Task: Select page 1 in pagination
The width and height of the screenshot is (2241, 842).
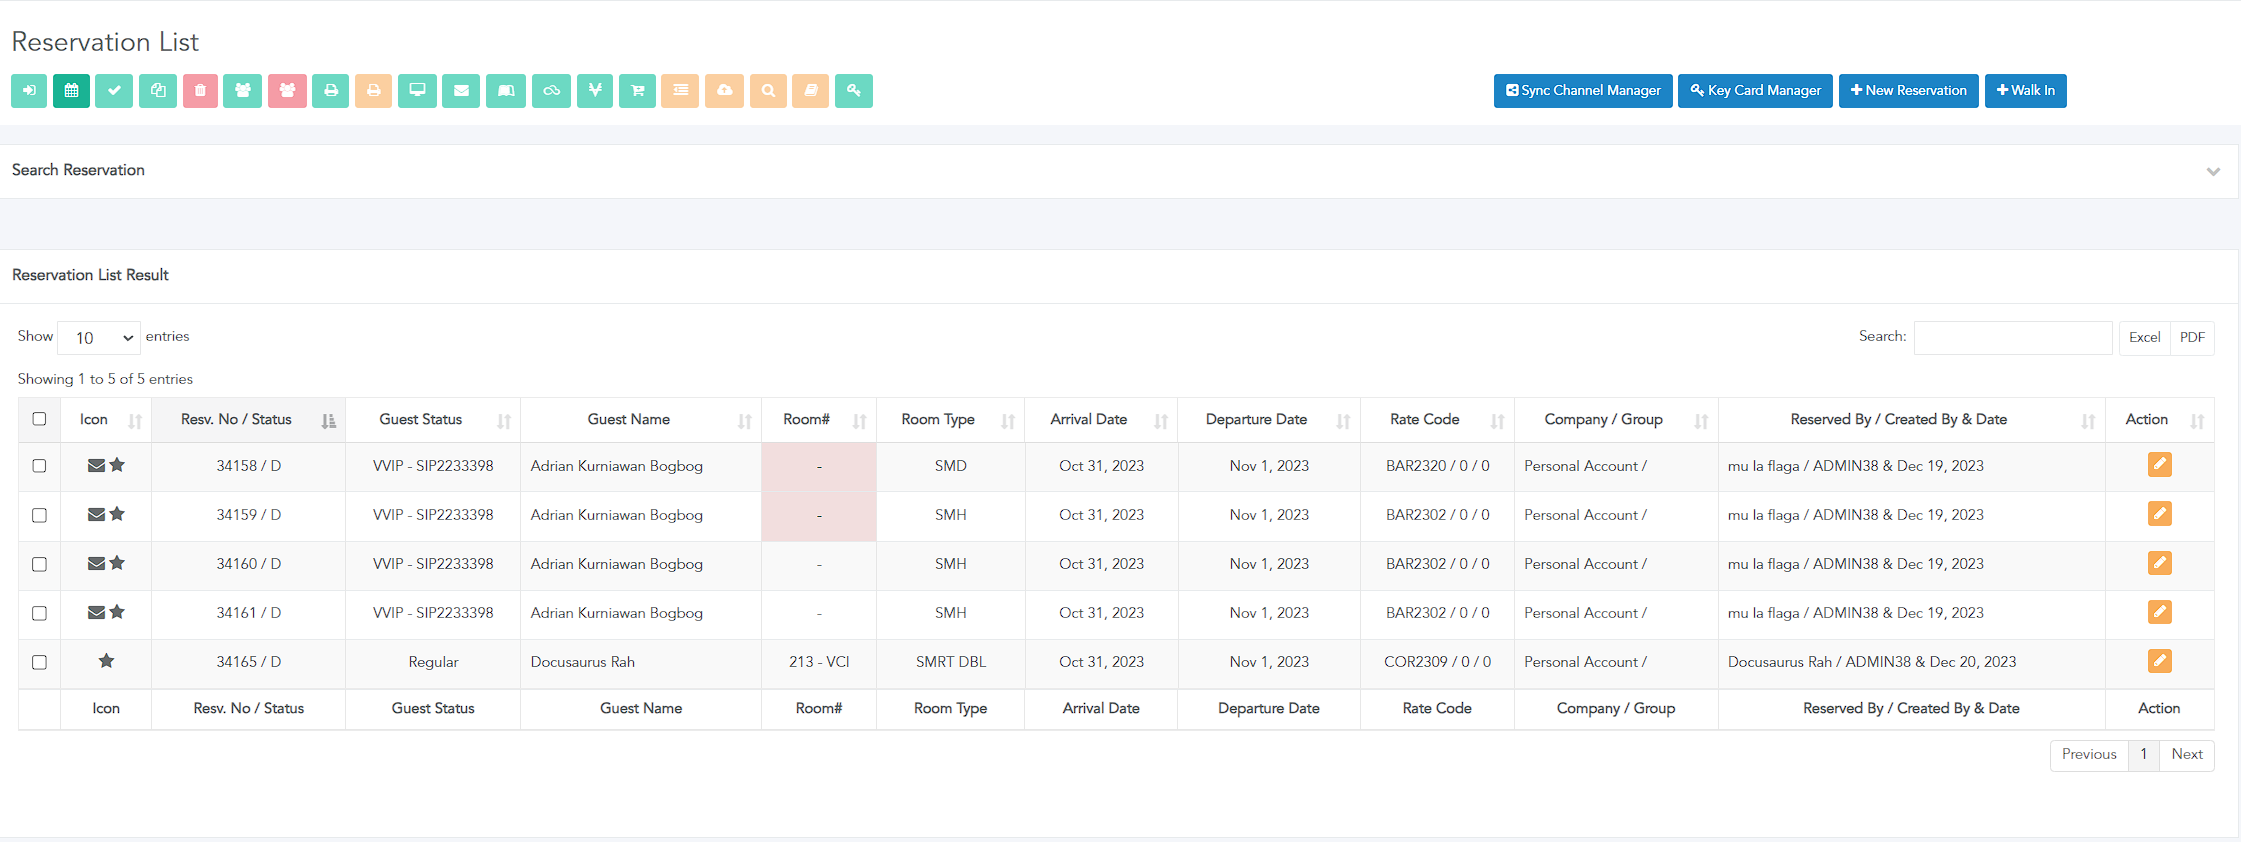Action: coord(2143,755)
